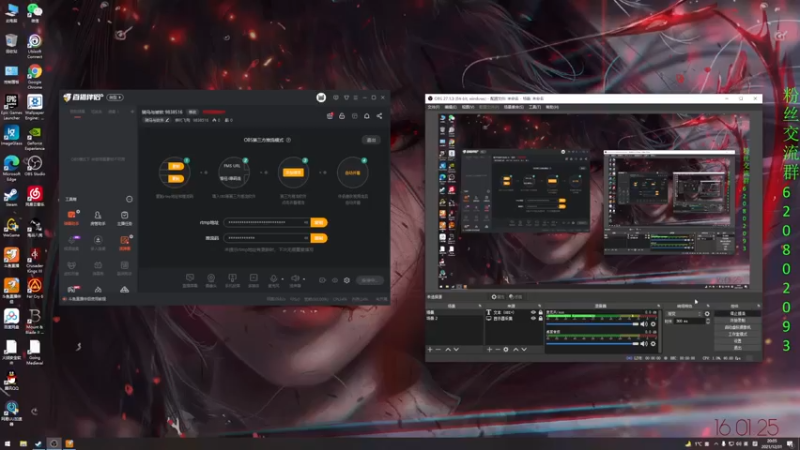Switch to the first tab in the live companion sidebar
Screen dimensions: 800x450
pyautogui.click(x=78, y=112)
